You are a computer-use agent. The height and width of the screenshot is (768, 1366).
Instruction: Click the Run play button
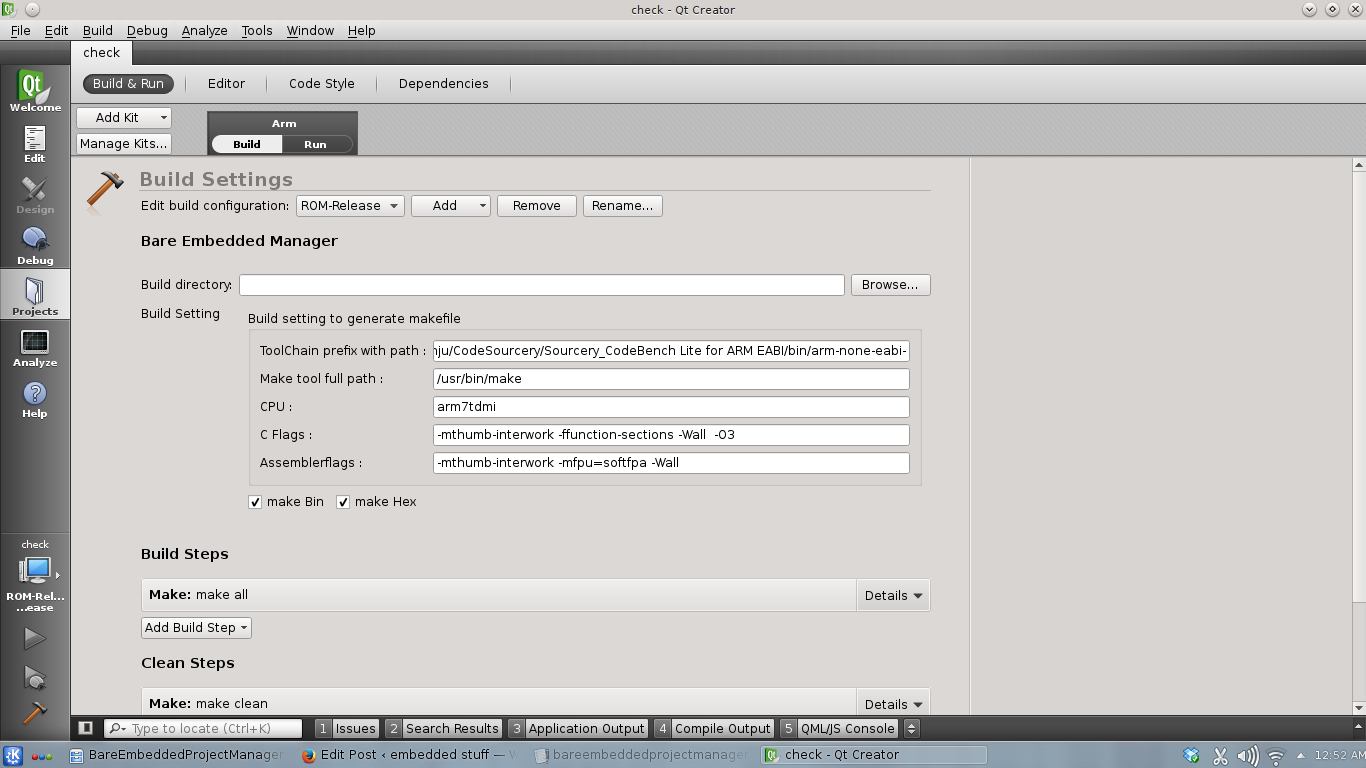(35, 638)
